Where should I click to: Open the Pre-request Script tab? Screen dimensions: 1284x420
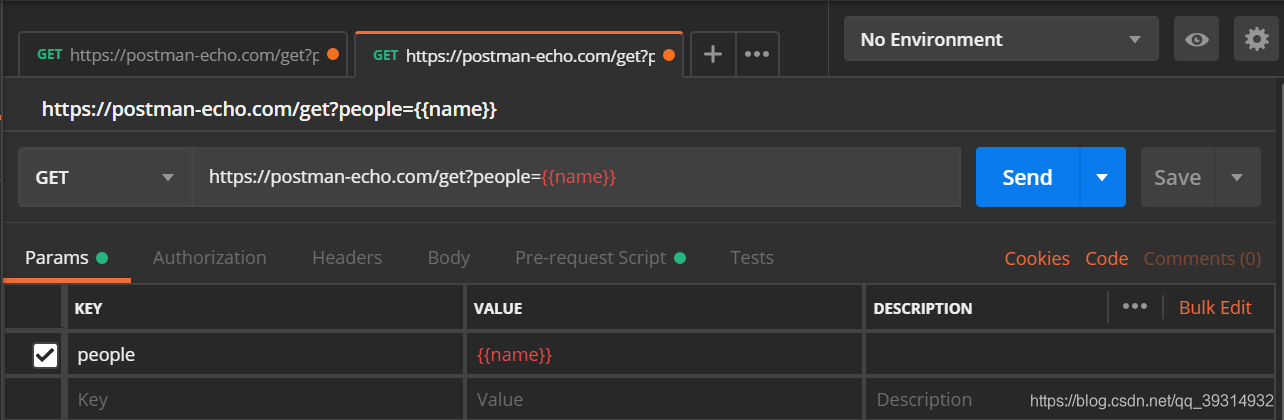coord(600,258)
